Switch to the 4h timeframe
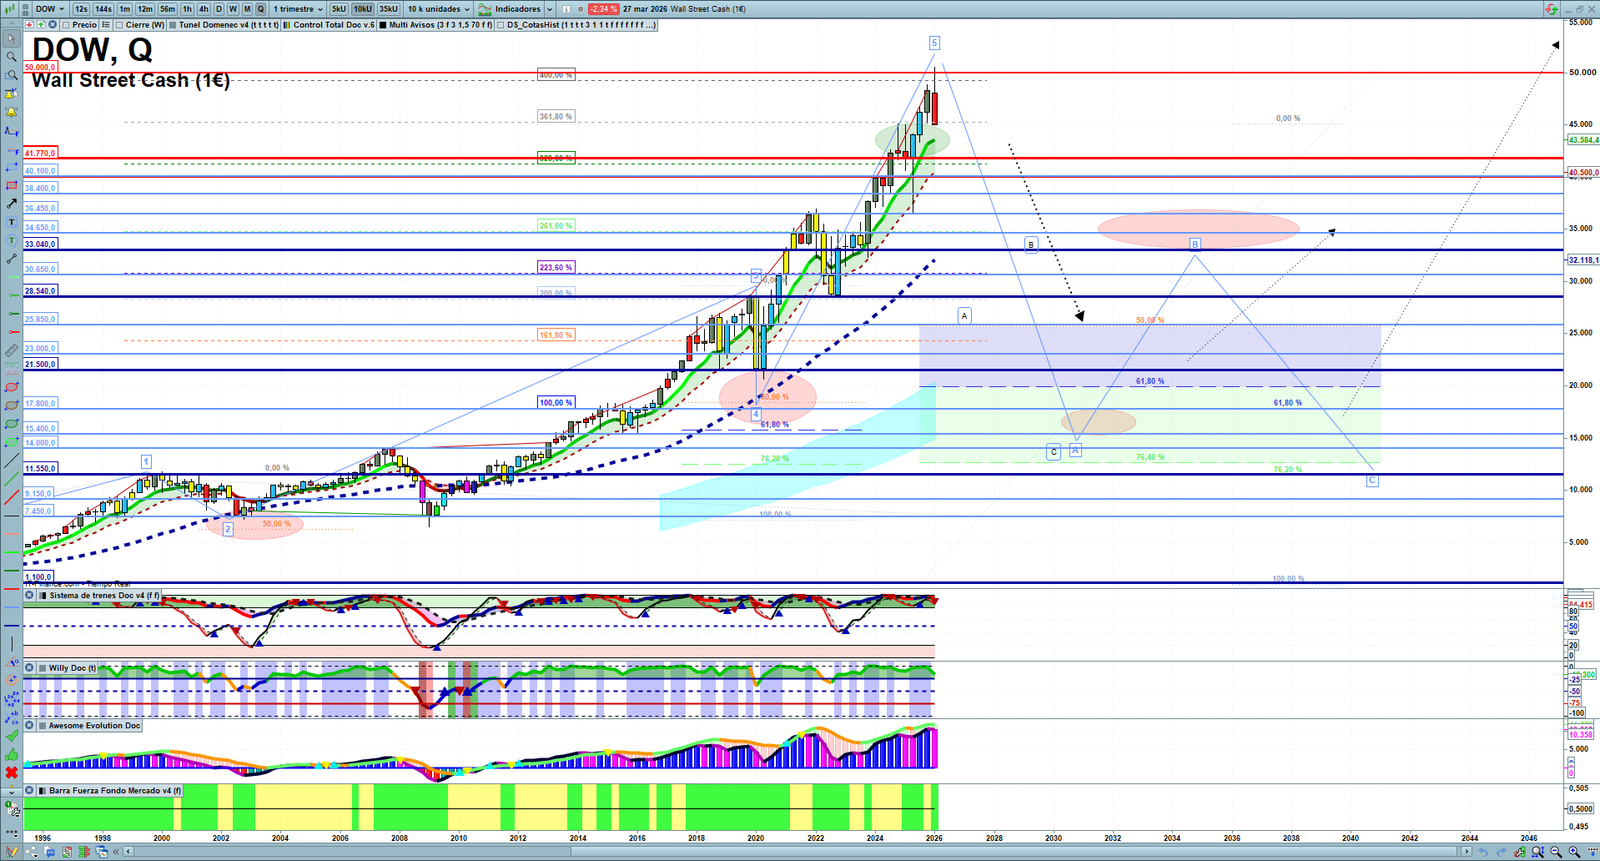 (204, 9)
